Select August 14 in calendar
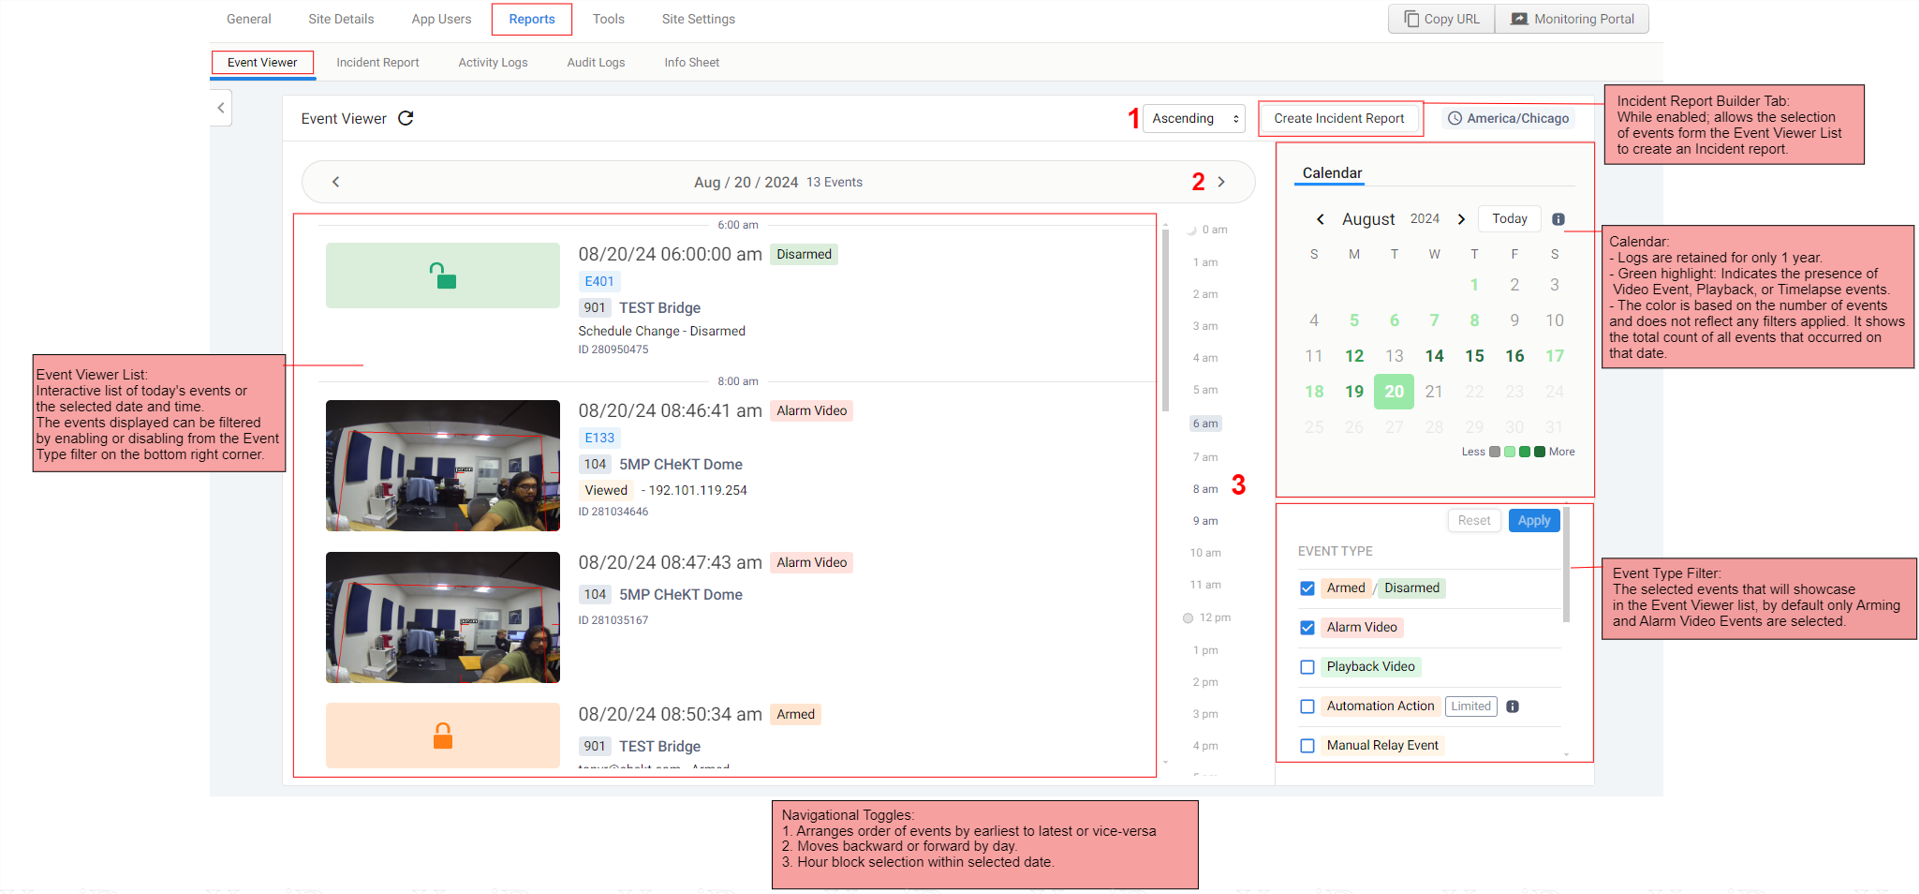 [x=1434, y=356]
